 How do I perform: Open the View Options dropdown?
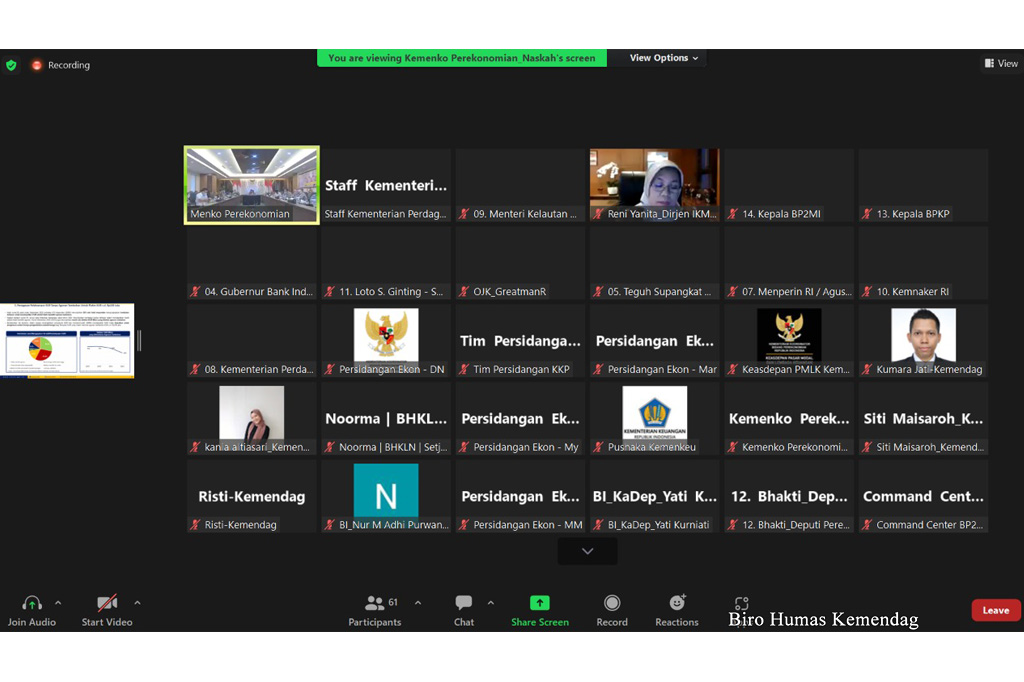[664, 58]
